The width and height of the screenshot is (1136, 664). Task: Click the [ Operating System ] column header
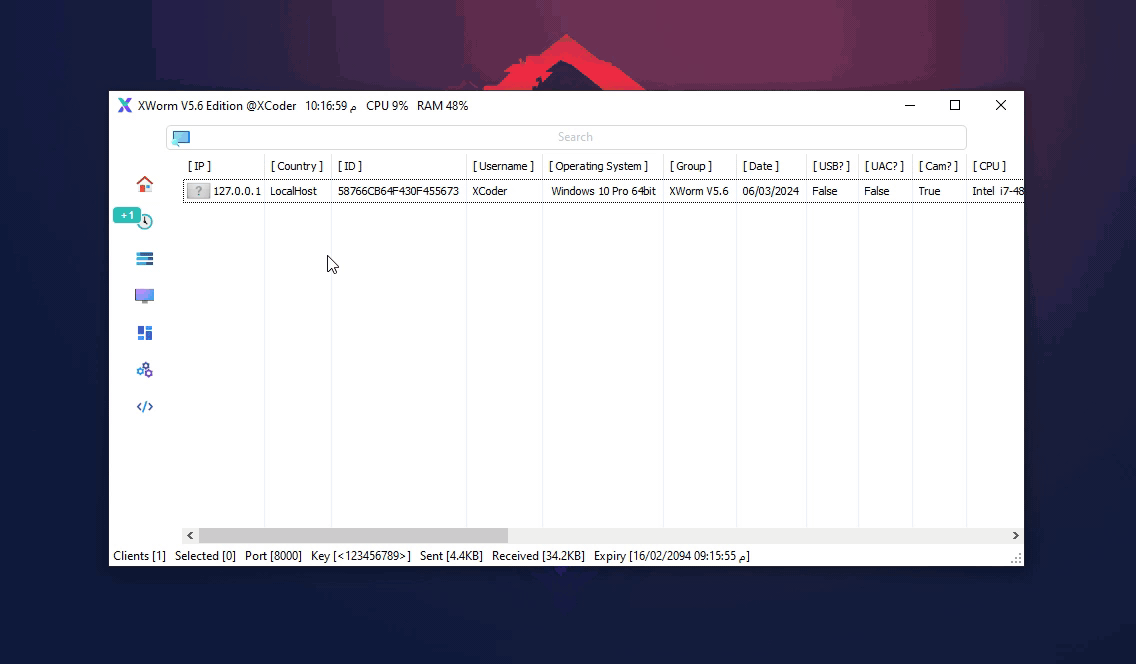(598, 166)
